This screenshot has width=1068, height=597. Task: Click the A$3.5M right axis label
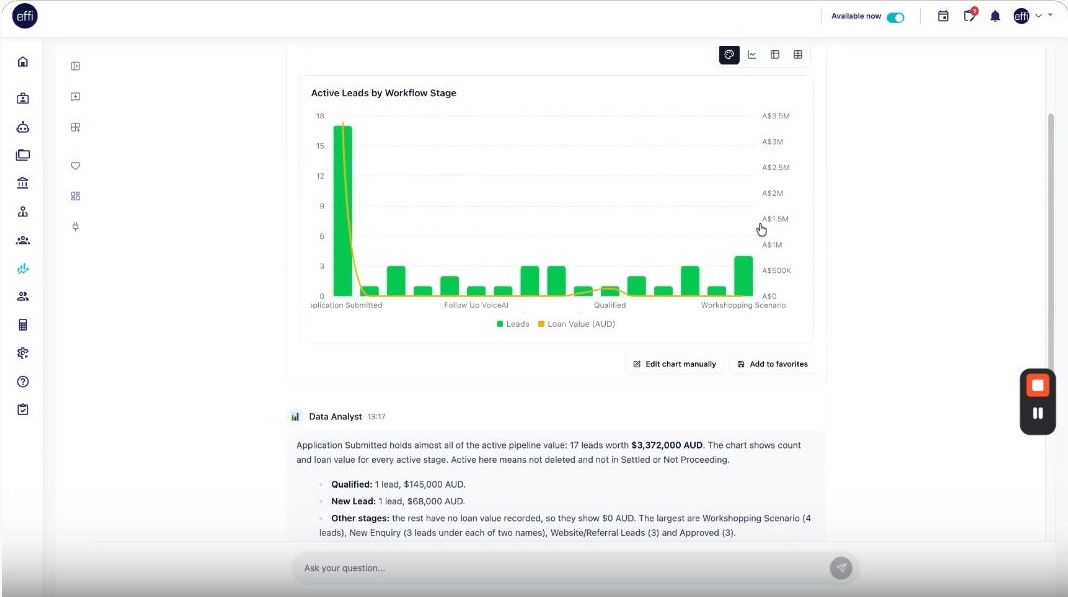coord(775,116)
